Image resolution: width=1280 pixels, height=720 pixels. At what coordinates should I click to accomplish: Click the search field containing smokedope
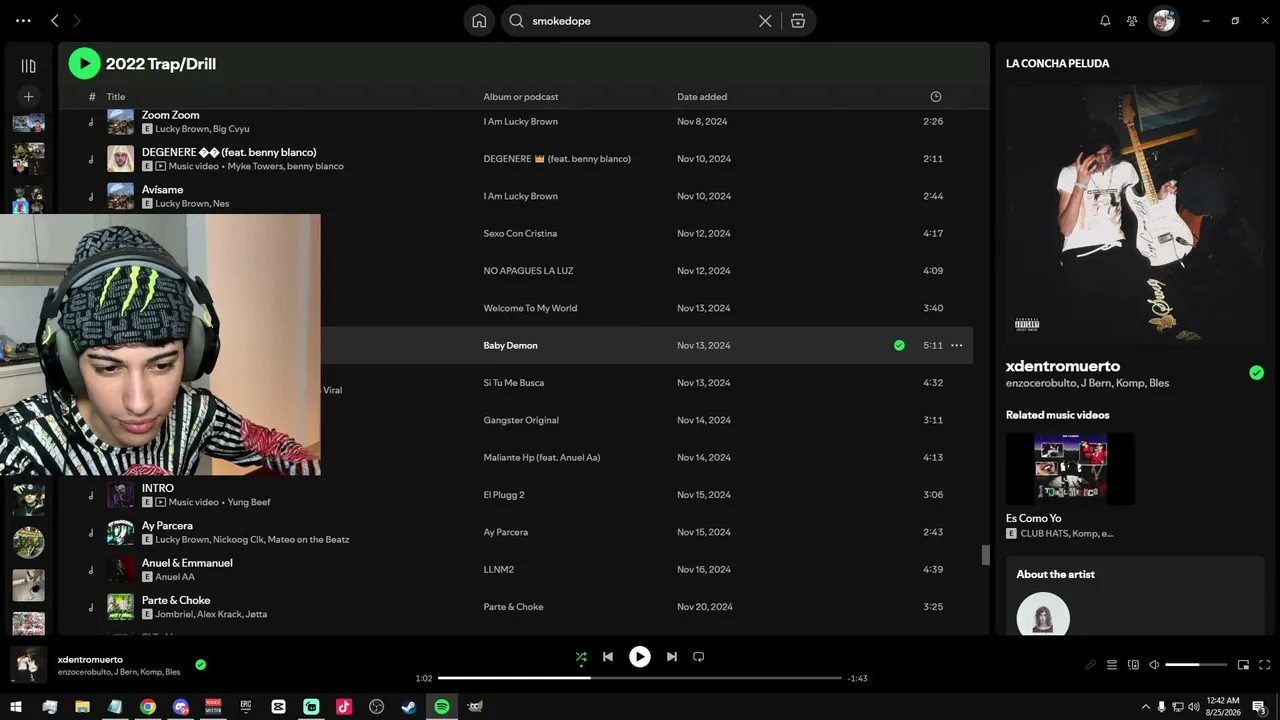point(642,21)
